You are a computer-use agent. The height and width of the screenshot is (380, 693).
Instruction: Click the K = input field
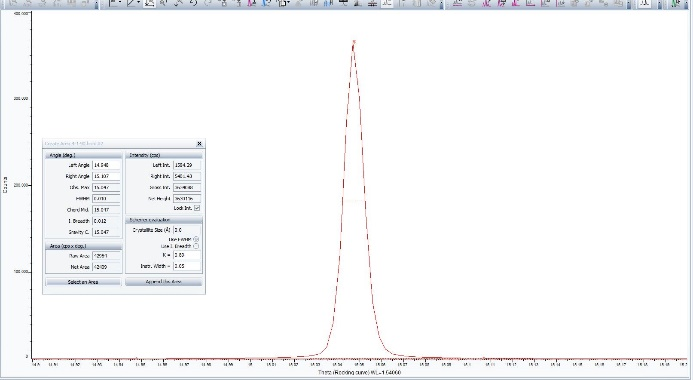[x=187, y=255]
